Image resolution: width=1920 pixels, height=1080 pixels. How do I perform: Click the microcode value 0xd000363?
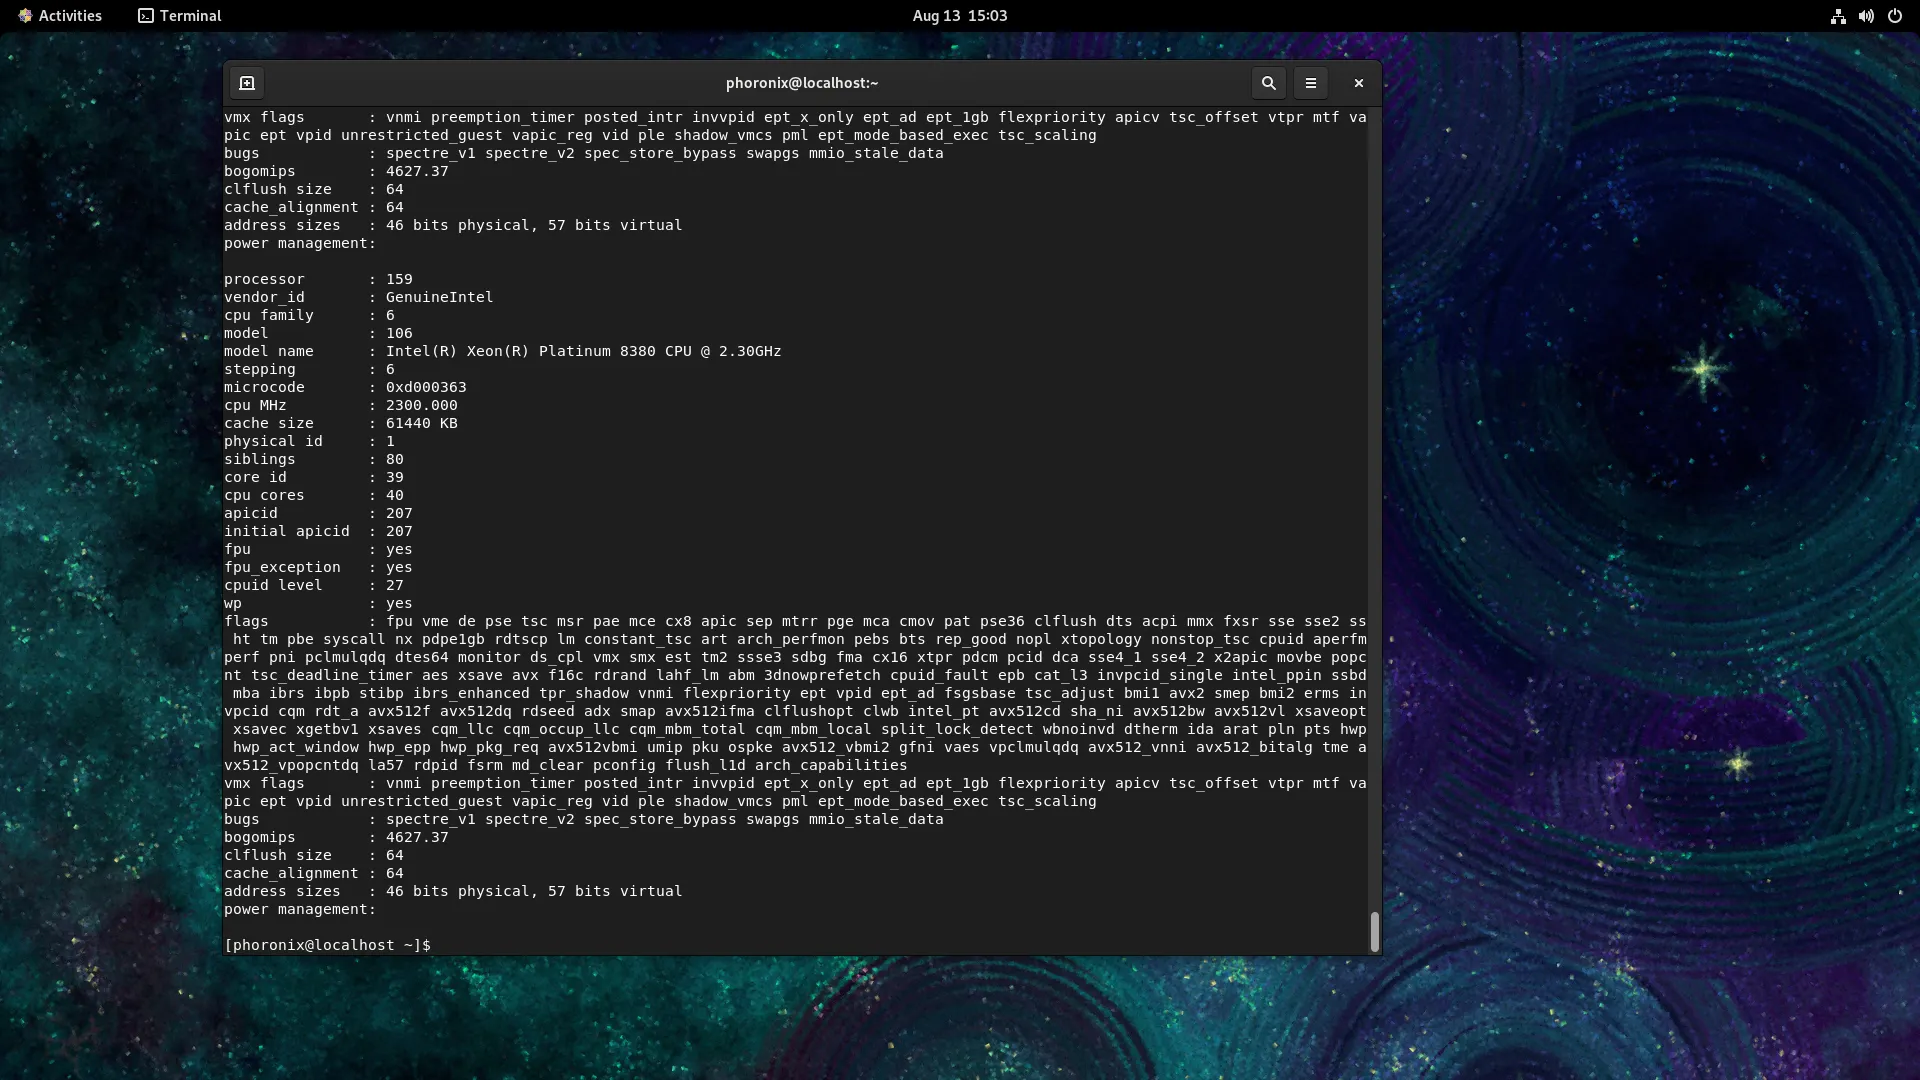[x=426, y=387]
